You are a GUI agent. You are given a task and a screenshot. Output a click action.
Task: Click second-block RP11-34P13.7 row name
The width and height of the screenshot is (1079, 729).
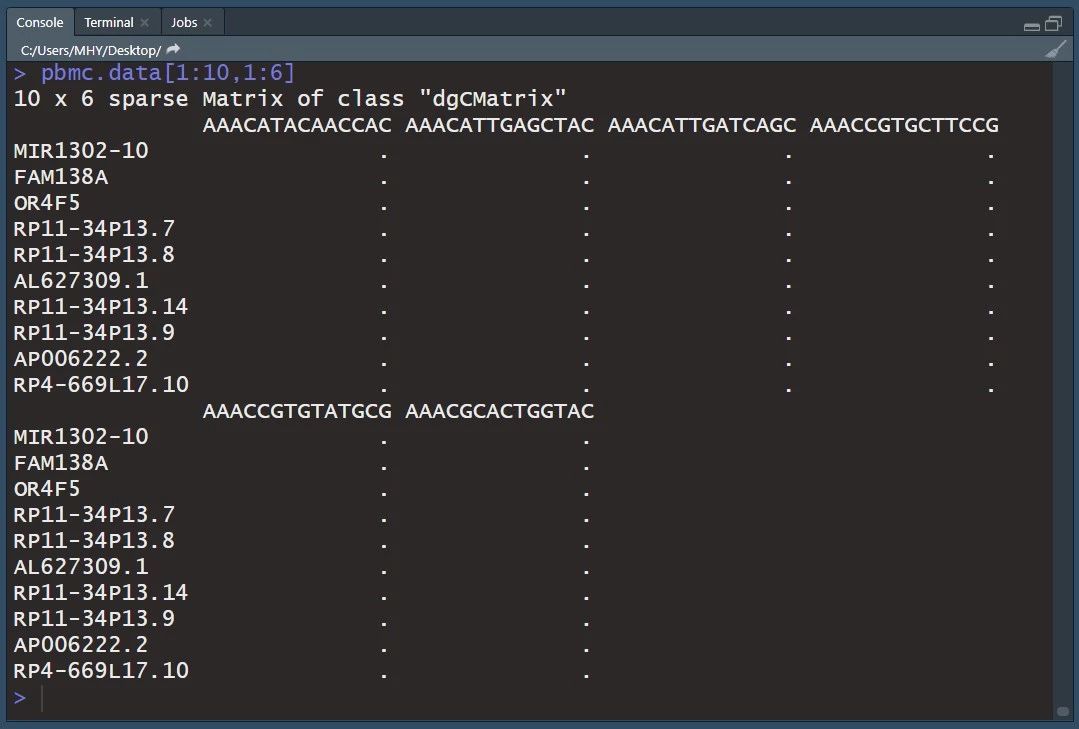pyautogui.click(x=94, y=515)
